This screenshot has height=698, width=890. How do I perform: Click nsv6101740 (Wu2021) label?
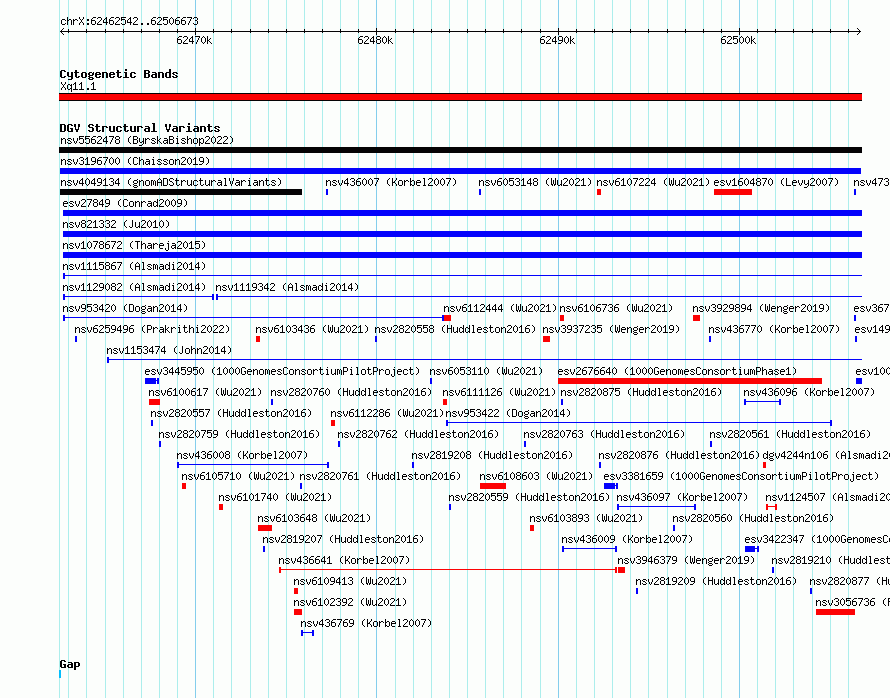tap(275, 497)
